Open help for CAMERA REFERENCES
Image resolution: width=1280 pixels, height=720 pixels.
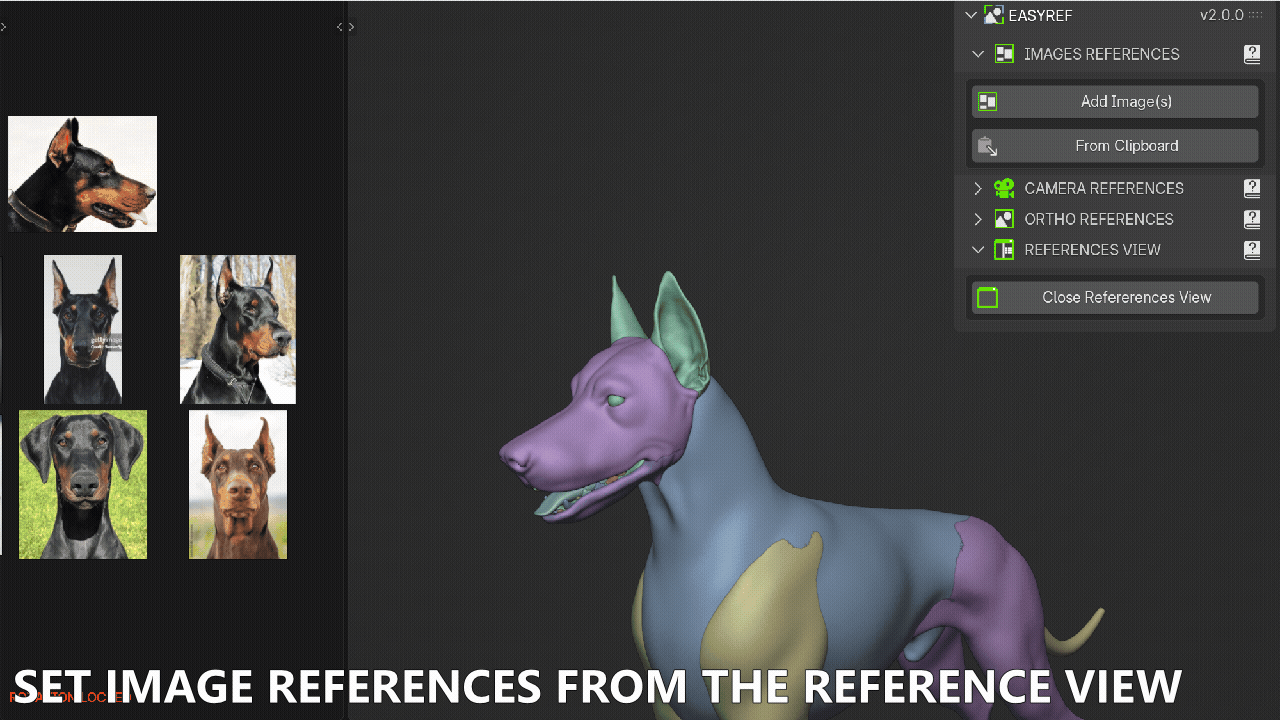pyautogui.click(x=1252, y=188)
